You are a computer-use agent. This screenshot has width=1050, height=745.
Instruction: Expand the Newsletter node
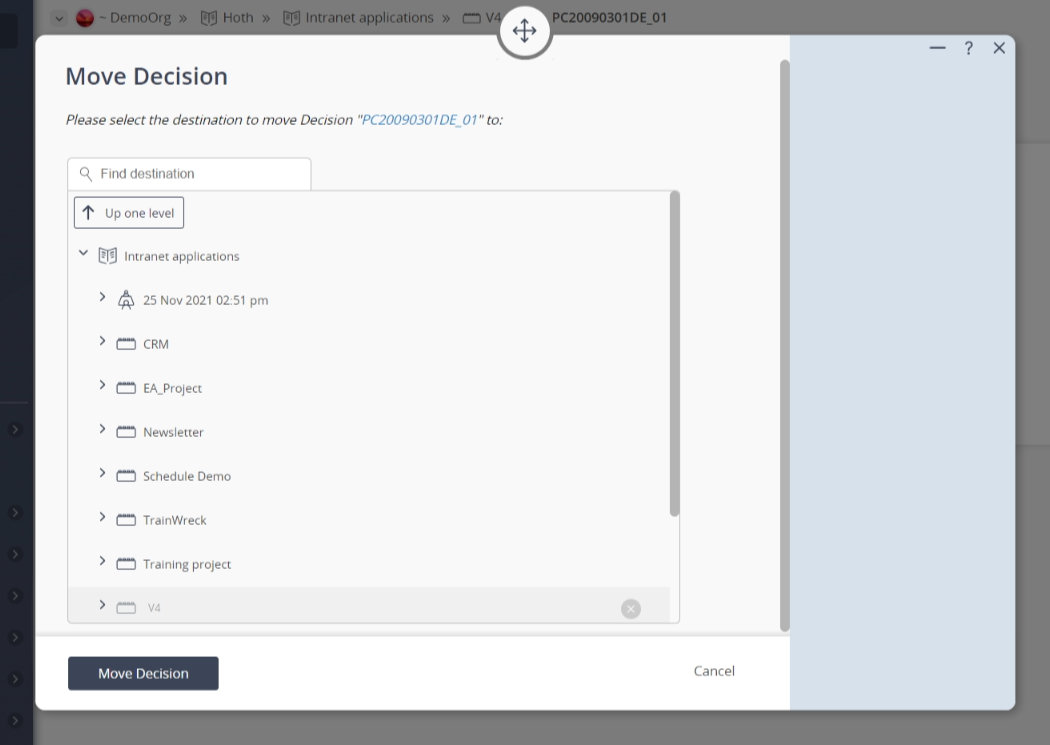pos(102,429)
